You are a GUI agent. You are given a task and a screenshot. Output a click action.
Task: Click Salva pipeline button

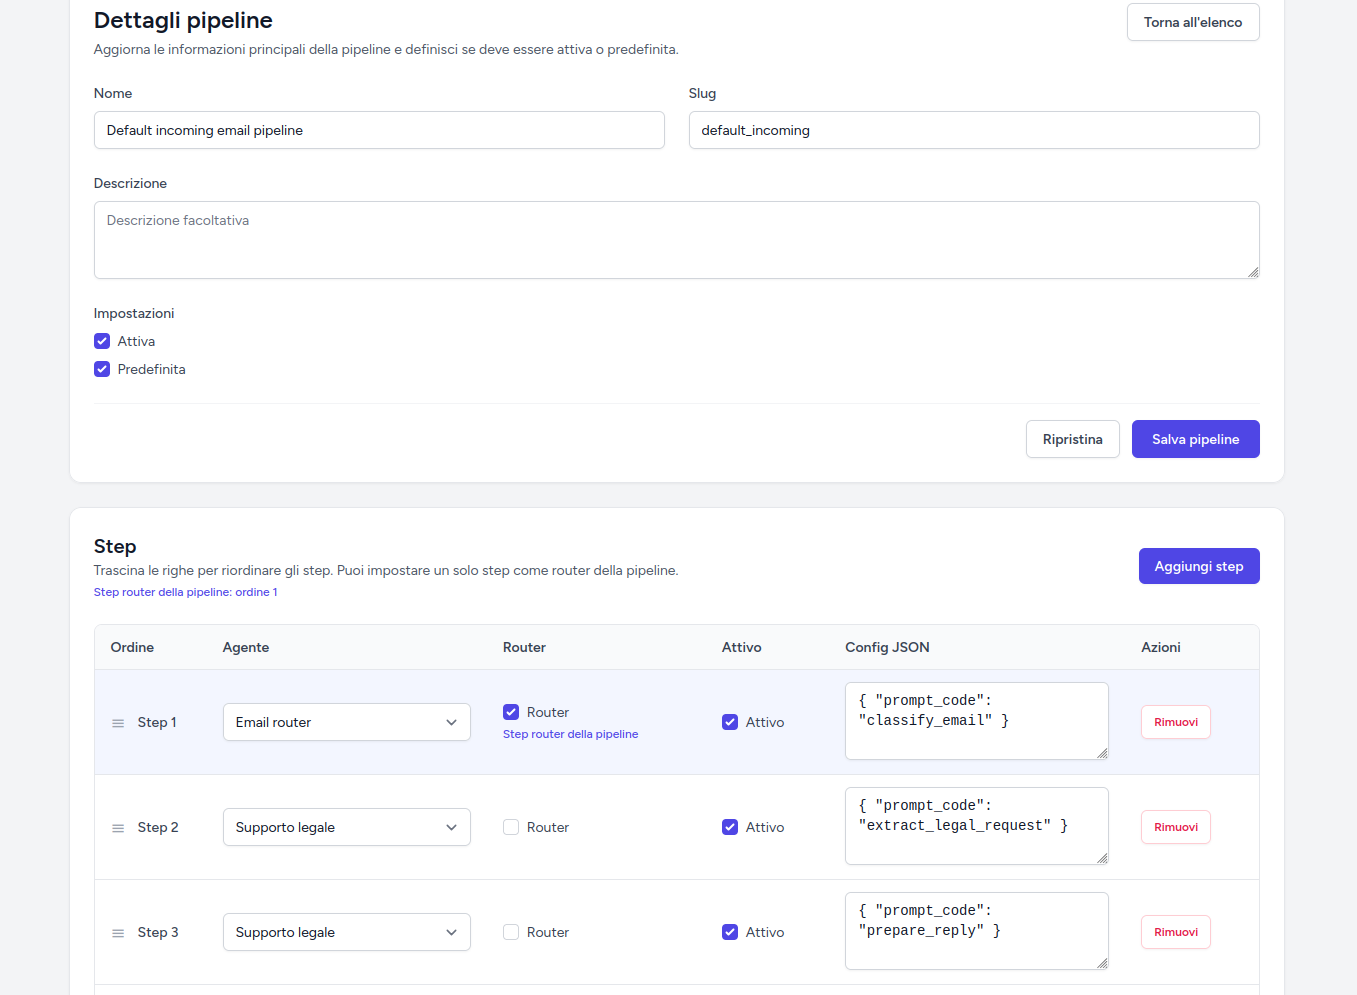coord(1195,439)
